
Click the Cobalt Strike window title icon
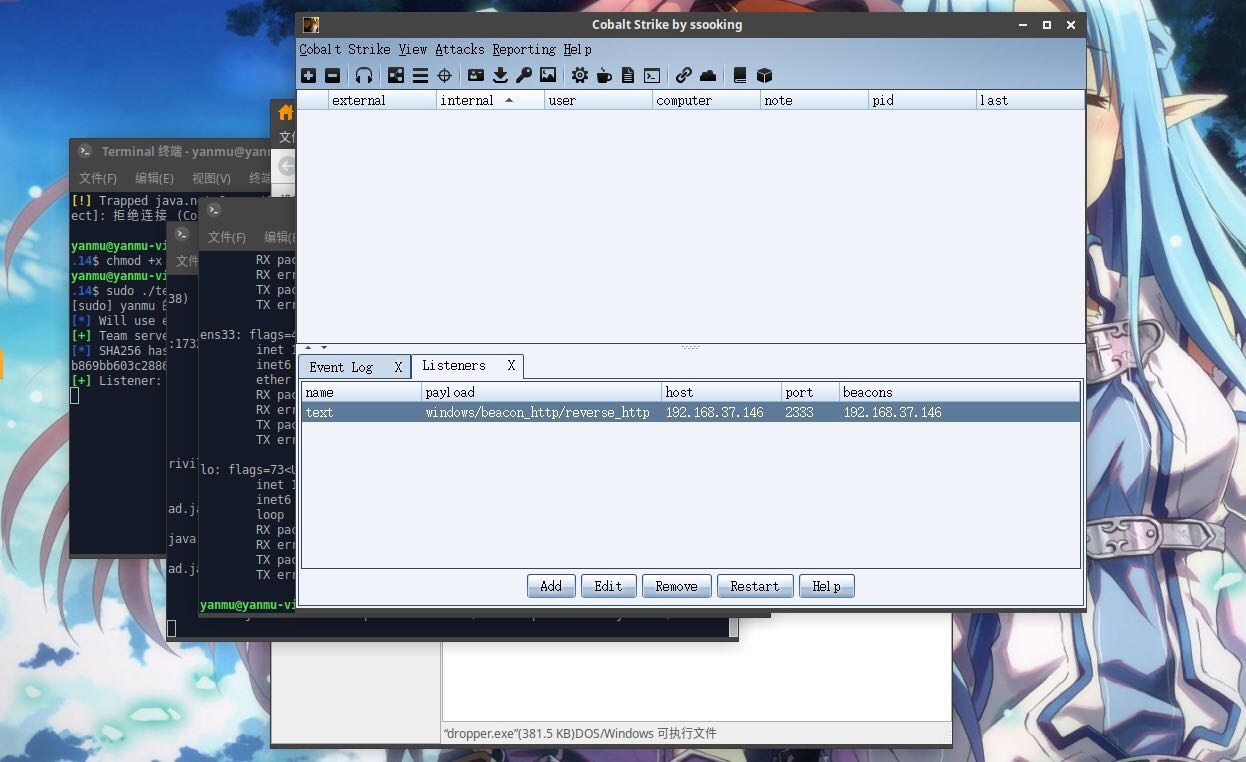311,25
